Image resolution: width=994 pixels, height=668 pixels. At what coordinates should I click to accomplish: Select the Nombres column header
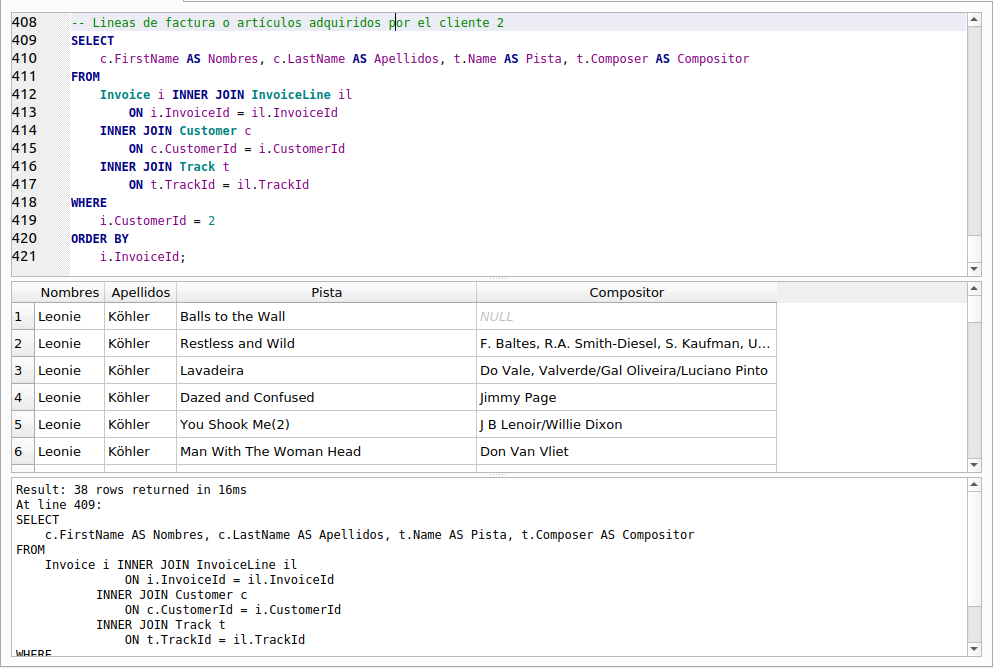click(x=68, y=292)
